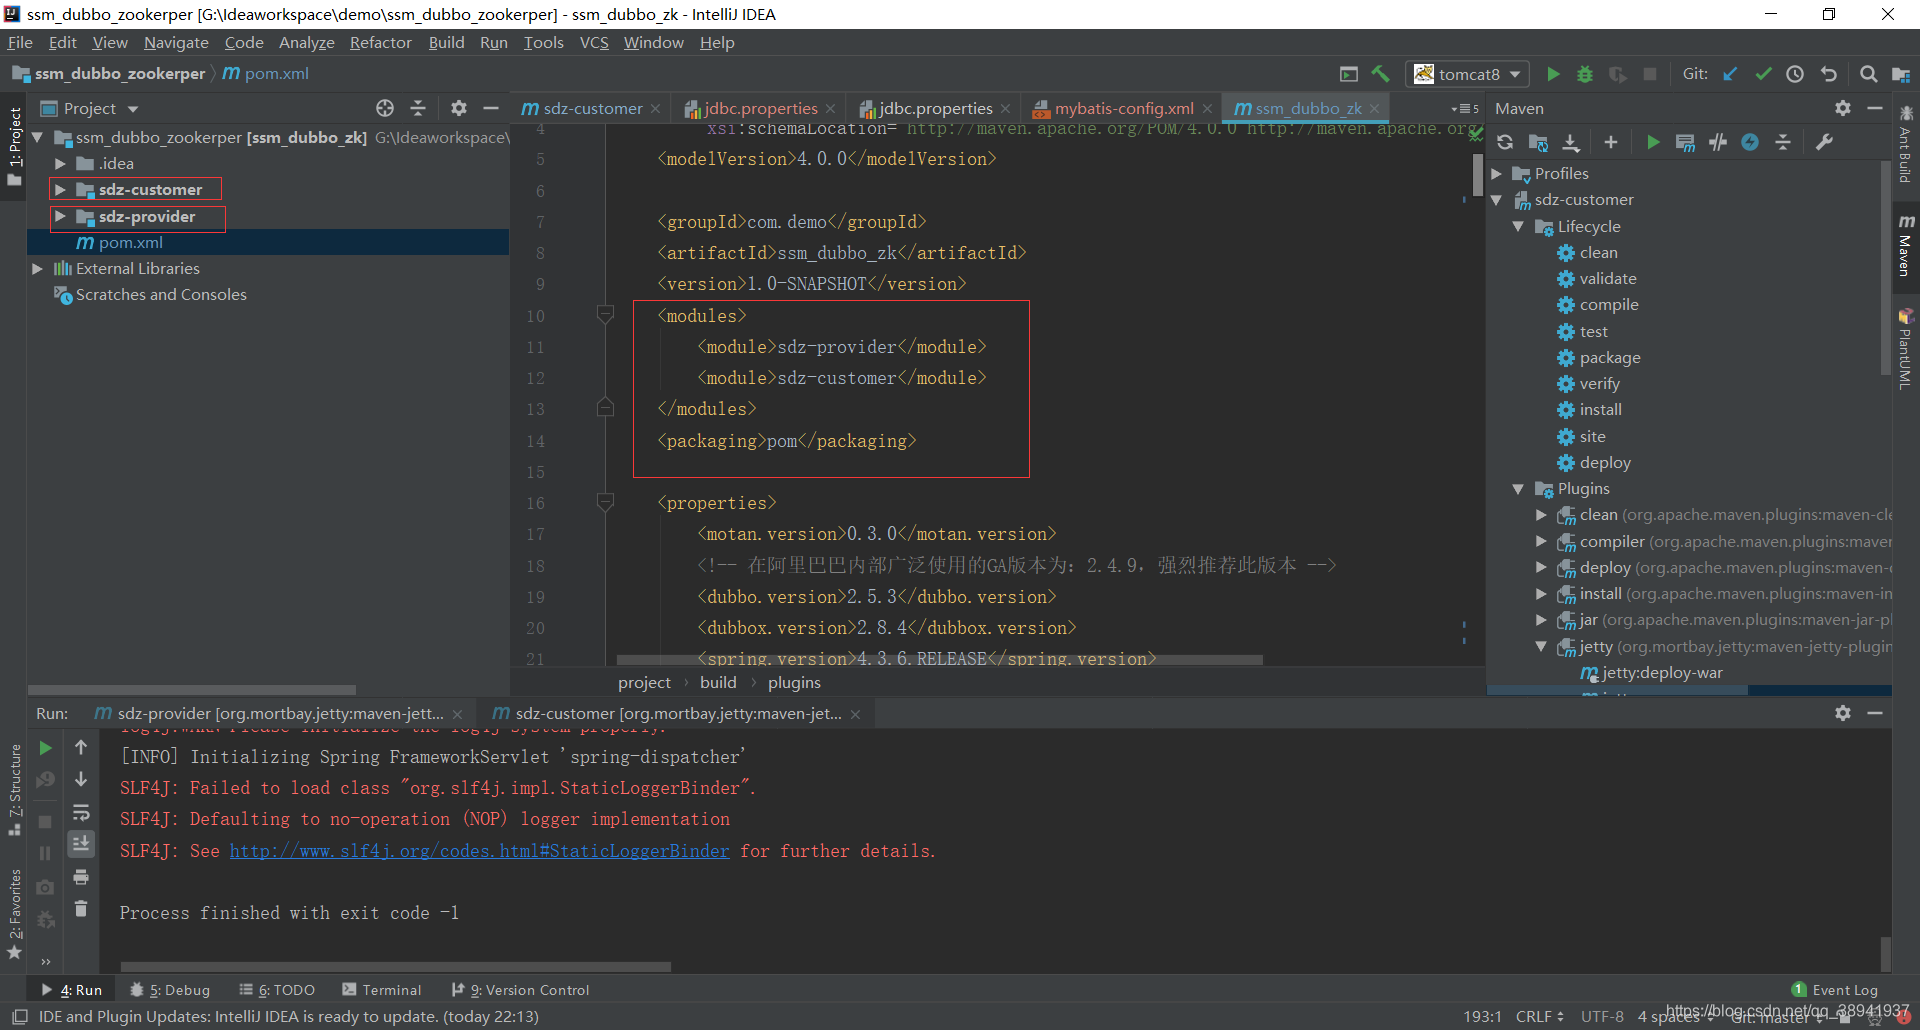Screen dimensions: 1920x1030
Task: Click the Build Project hammer icon
Action: point(1381,74)
